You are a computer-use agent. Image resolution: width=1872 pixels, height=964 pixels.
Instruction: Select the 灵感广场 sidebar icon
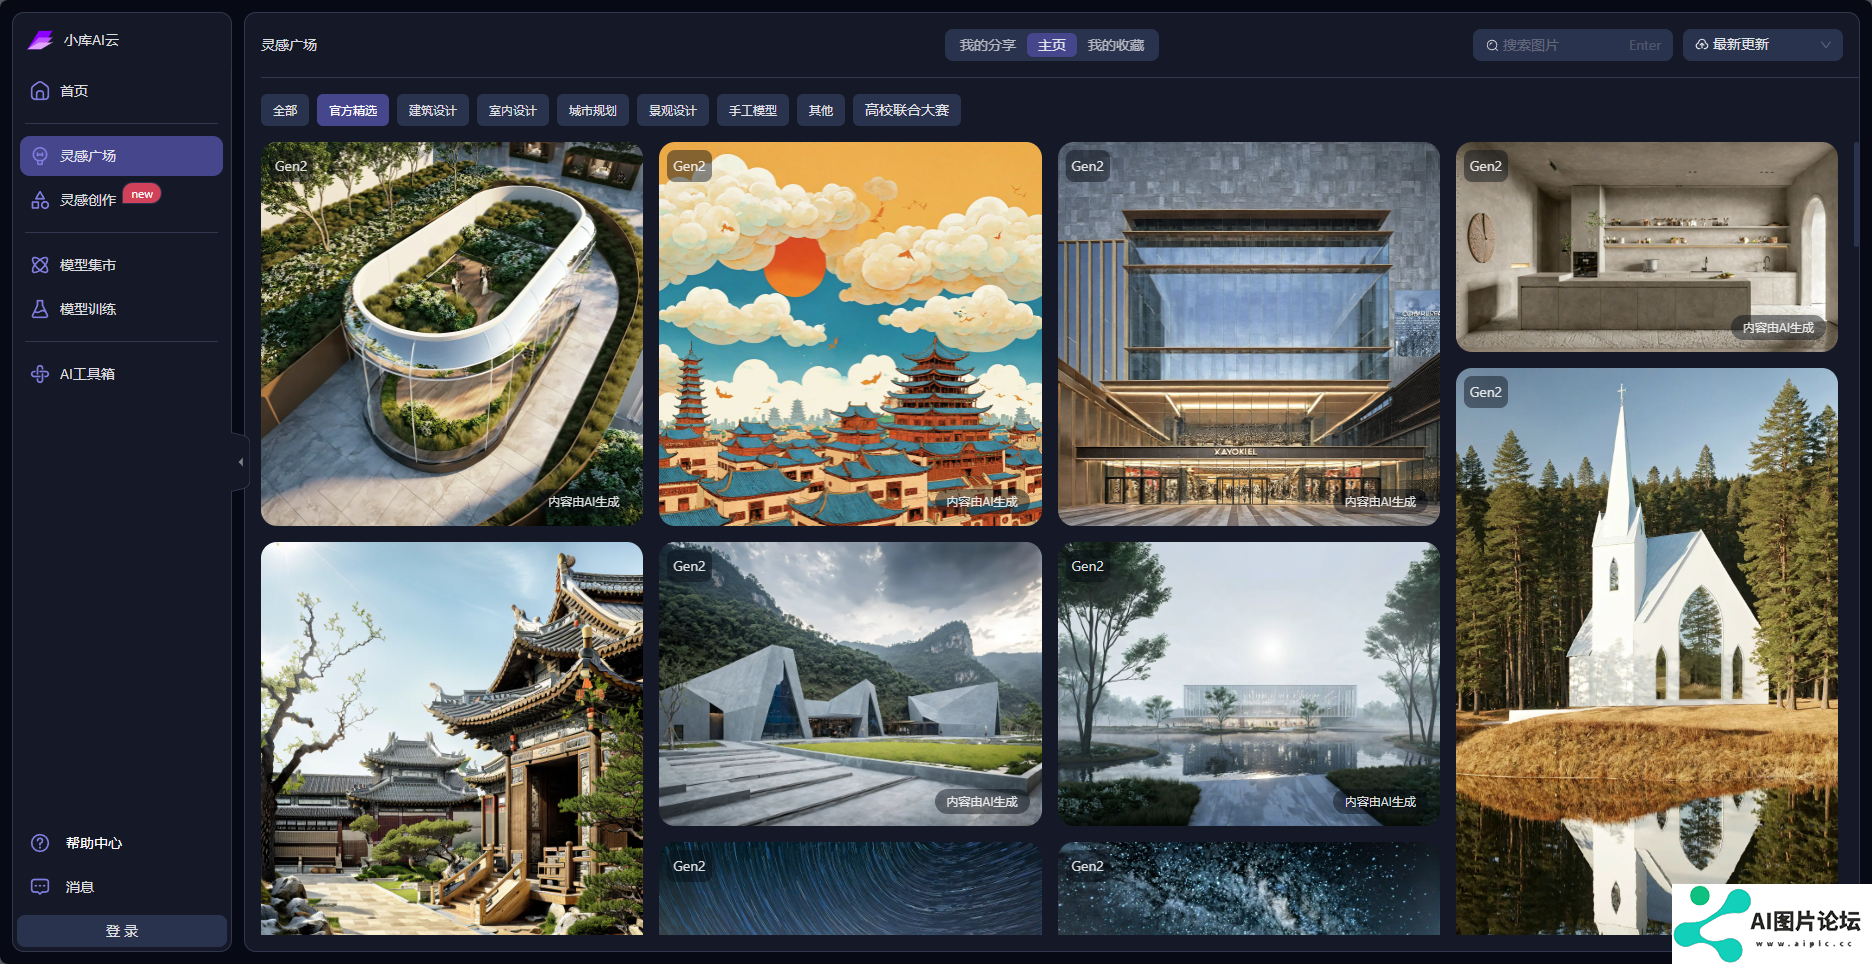(40, 156)
